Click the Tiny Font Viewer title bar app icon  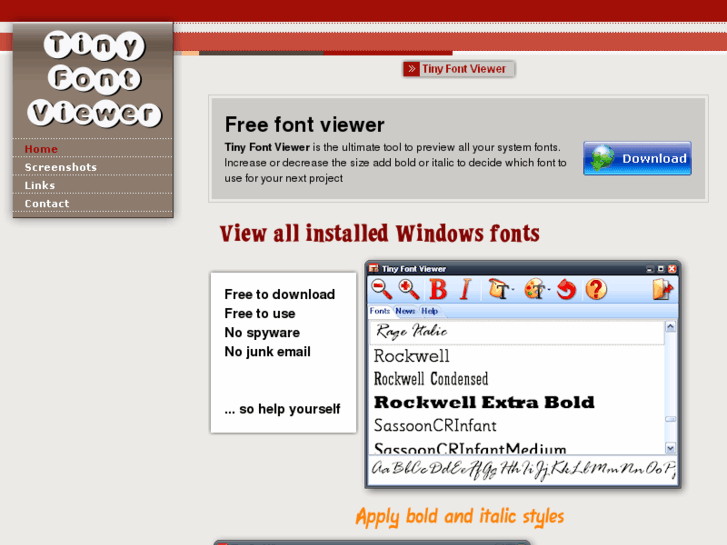(x=374, y=269)
